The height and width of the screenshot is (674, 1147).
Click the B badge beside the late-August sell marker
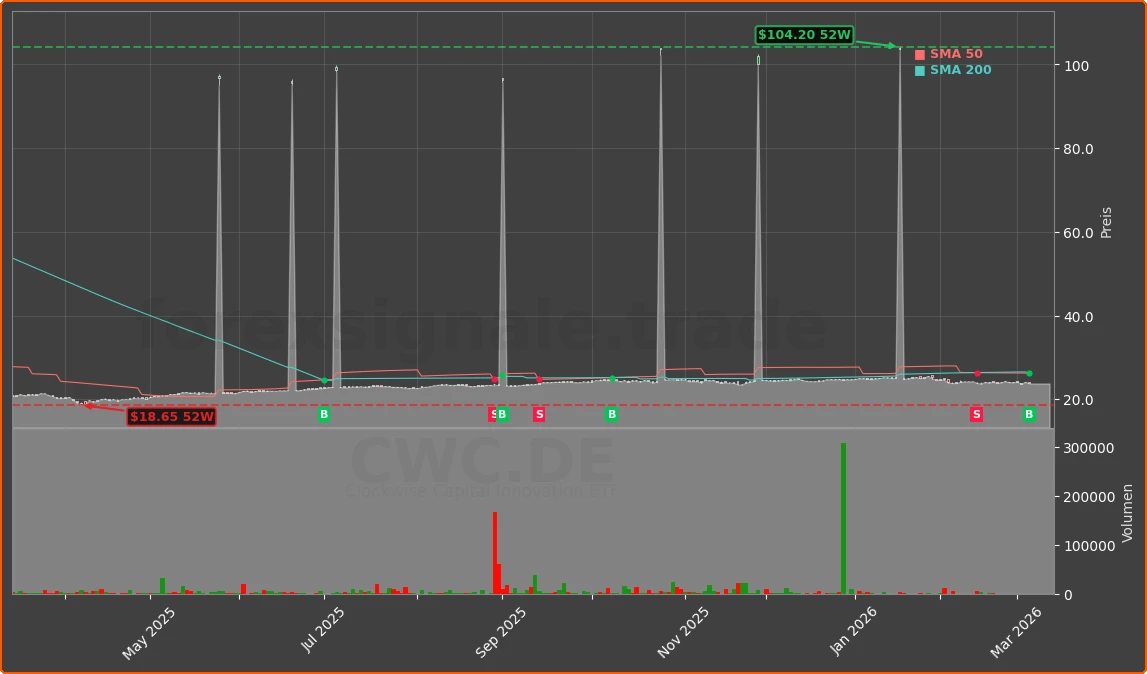pos(504,414)
